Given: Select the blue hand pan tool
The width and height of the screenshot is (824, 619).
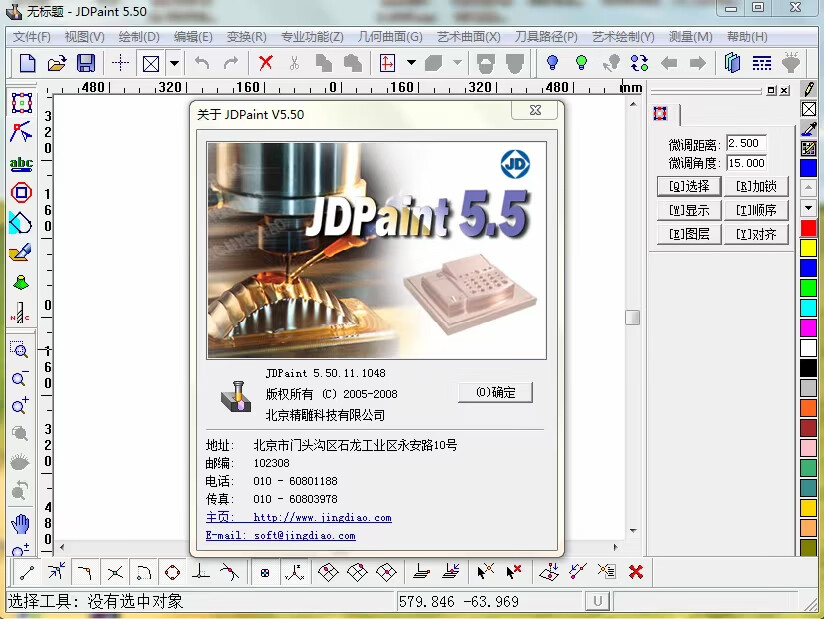Looking at the screenshot, I should click(x=20, y=523).
